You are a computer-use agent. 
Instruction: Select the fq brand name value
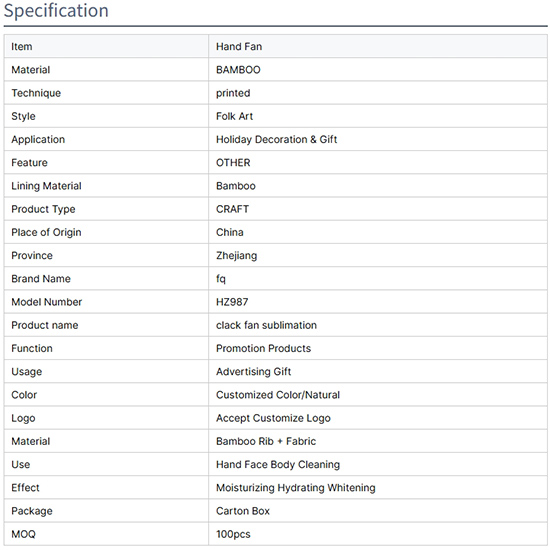(221, 279)
